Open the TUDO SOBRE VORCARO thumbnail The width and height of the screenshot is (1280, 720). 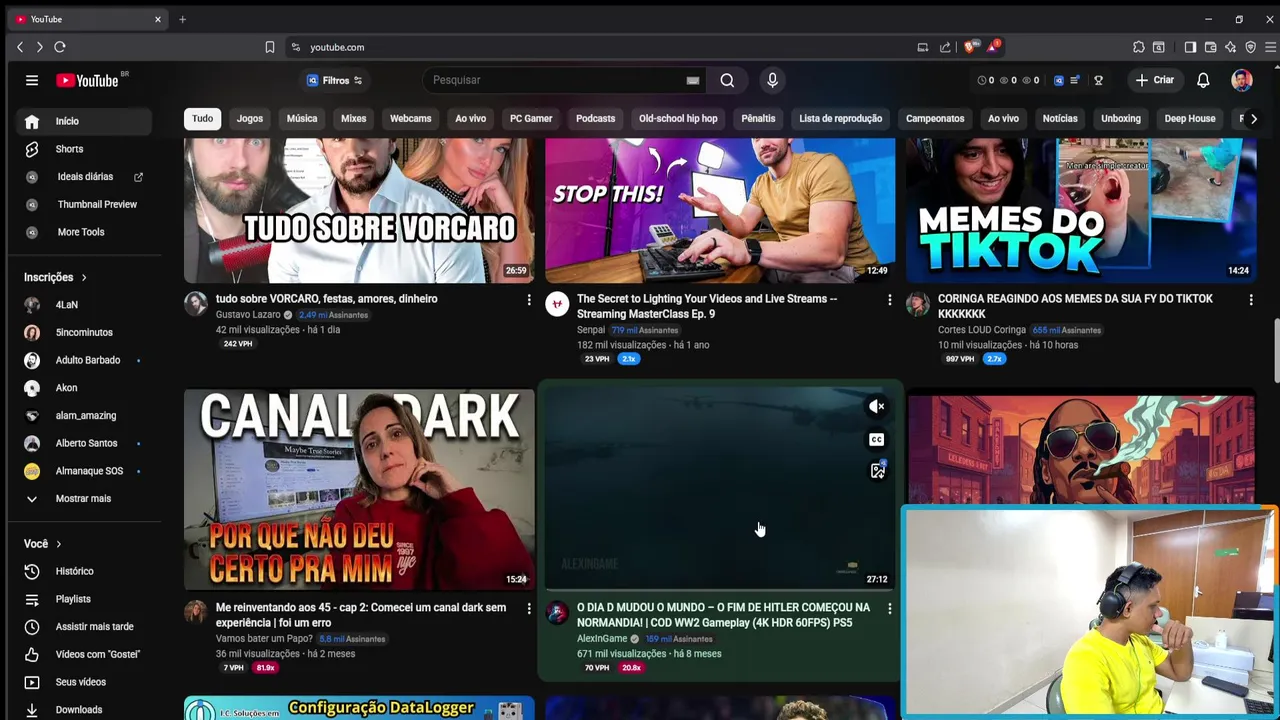point(359,210)
